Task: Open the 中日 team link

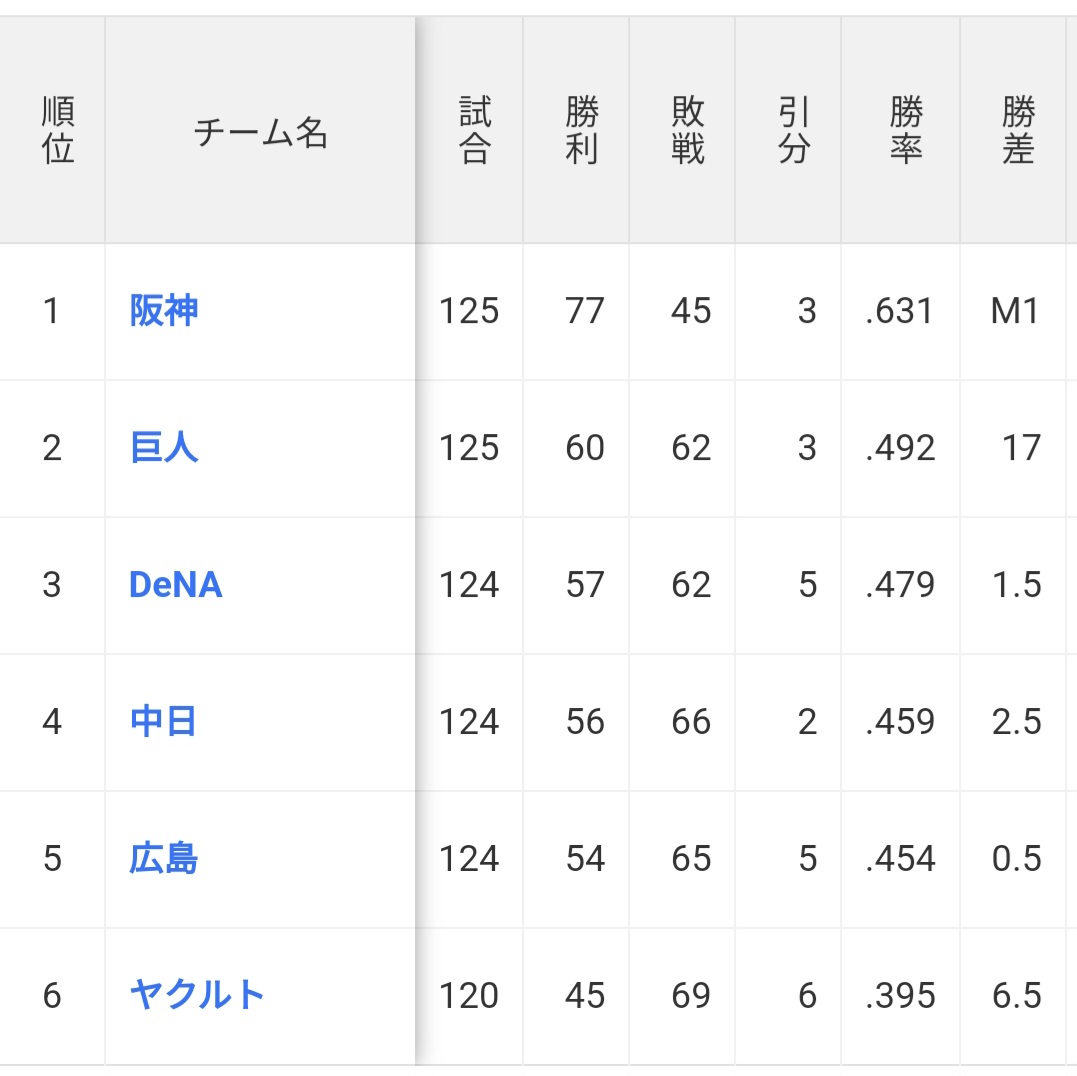Action: coord(163,721)
